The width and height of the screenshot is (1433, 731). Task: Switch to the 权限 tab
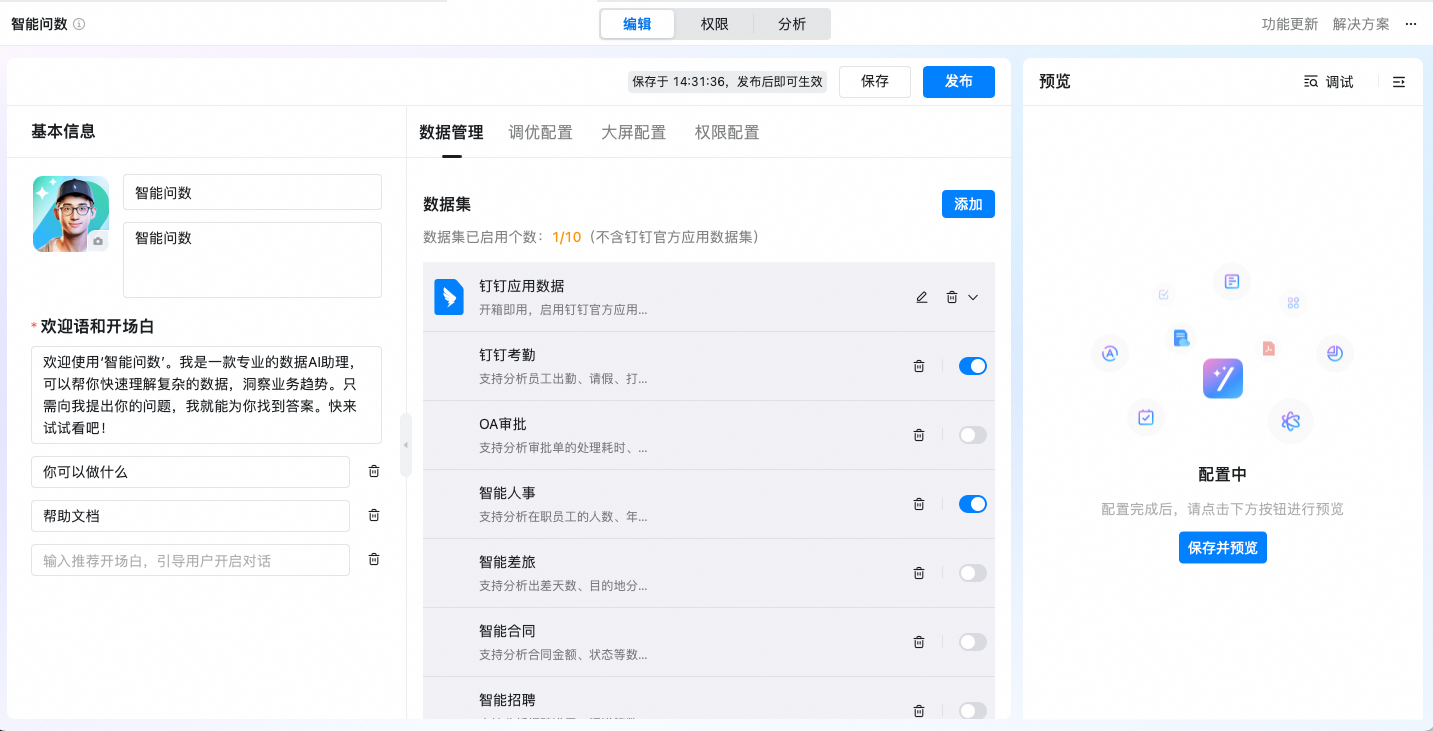tap(714, 24)
